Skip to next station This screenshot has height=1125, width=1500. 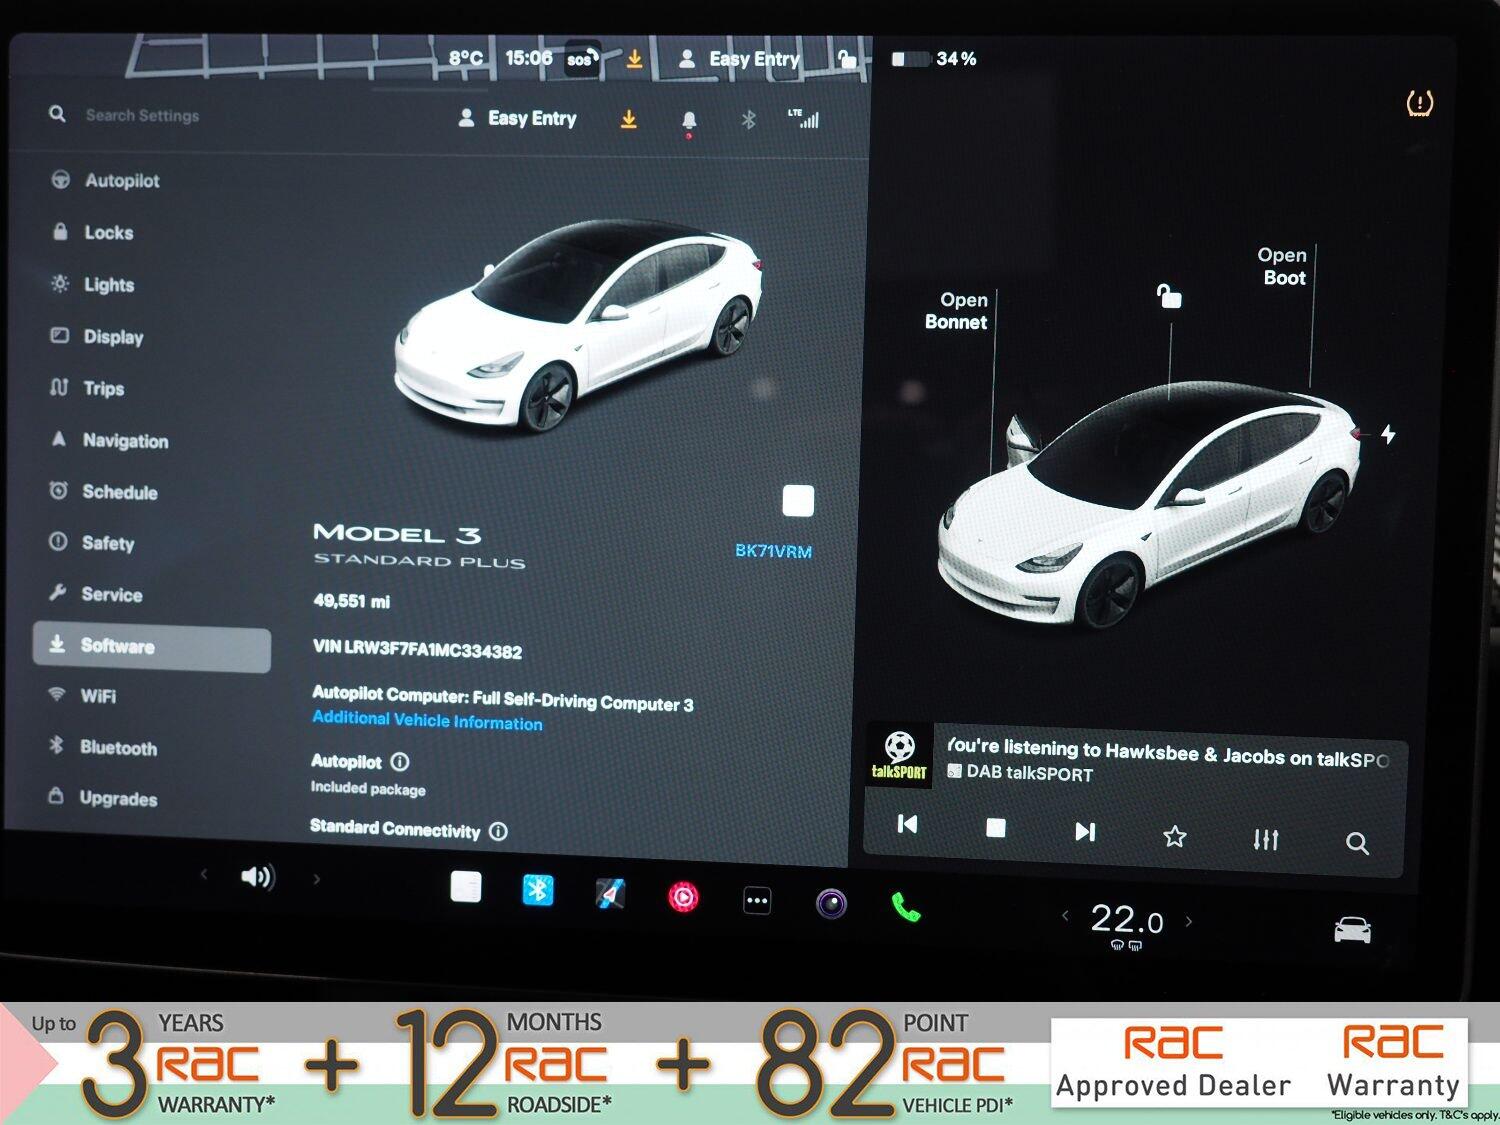pos(1085,832)
